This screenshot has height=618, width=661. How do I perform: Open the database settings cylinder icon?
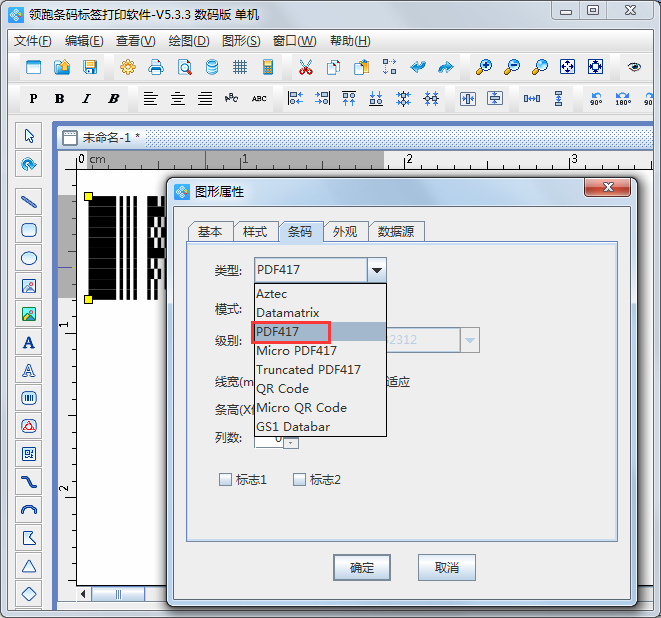[212, 67]
